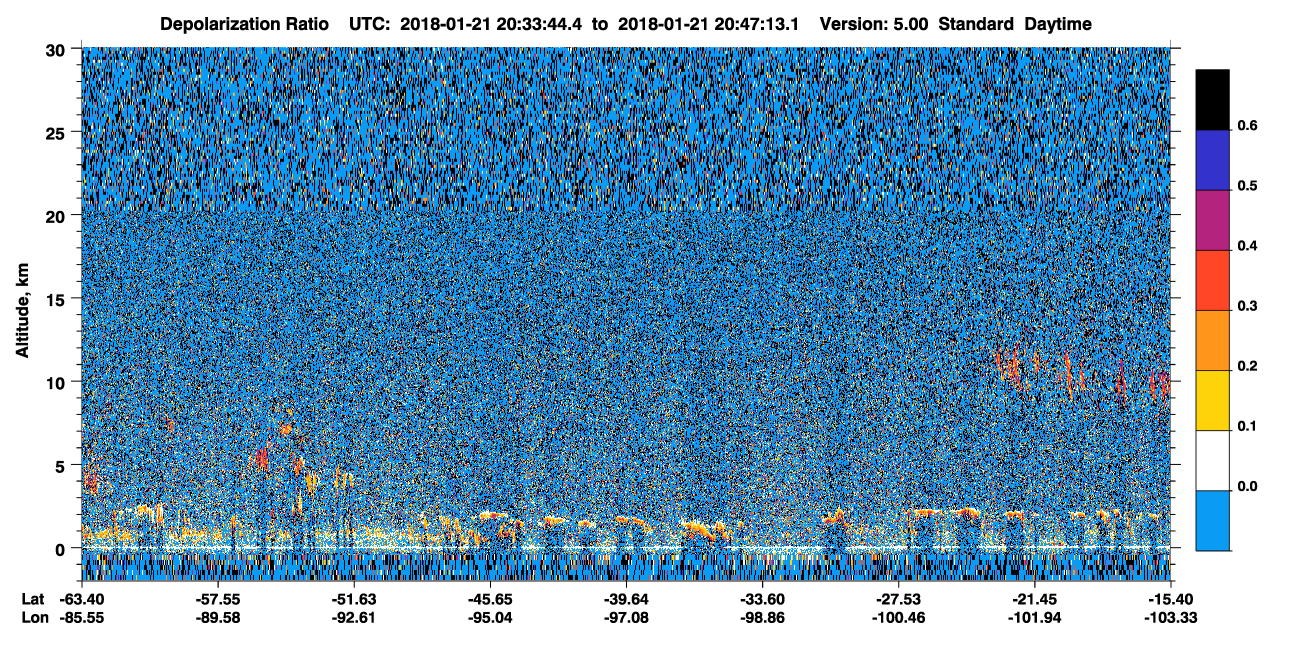The width and height of the screenshot is (1300, 667).
Task: Click the latitude value '-21.45'
Action: [1034, 599]
